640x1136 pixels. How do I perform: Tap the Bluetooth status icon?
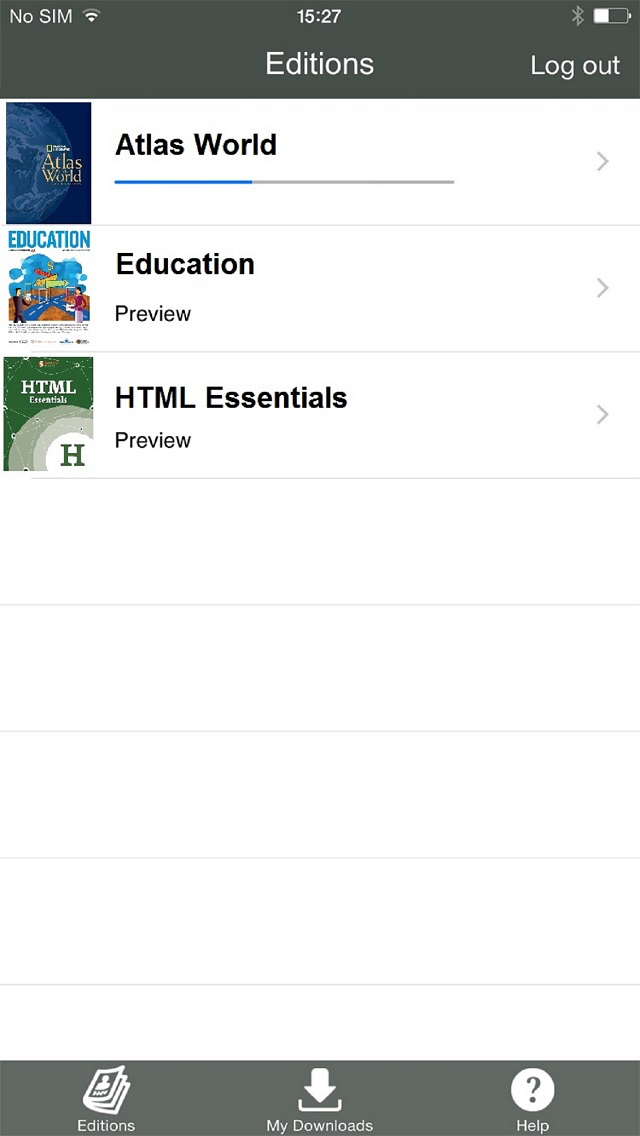click(x=578, y=16)
